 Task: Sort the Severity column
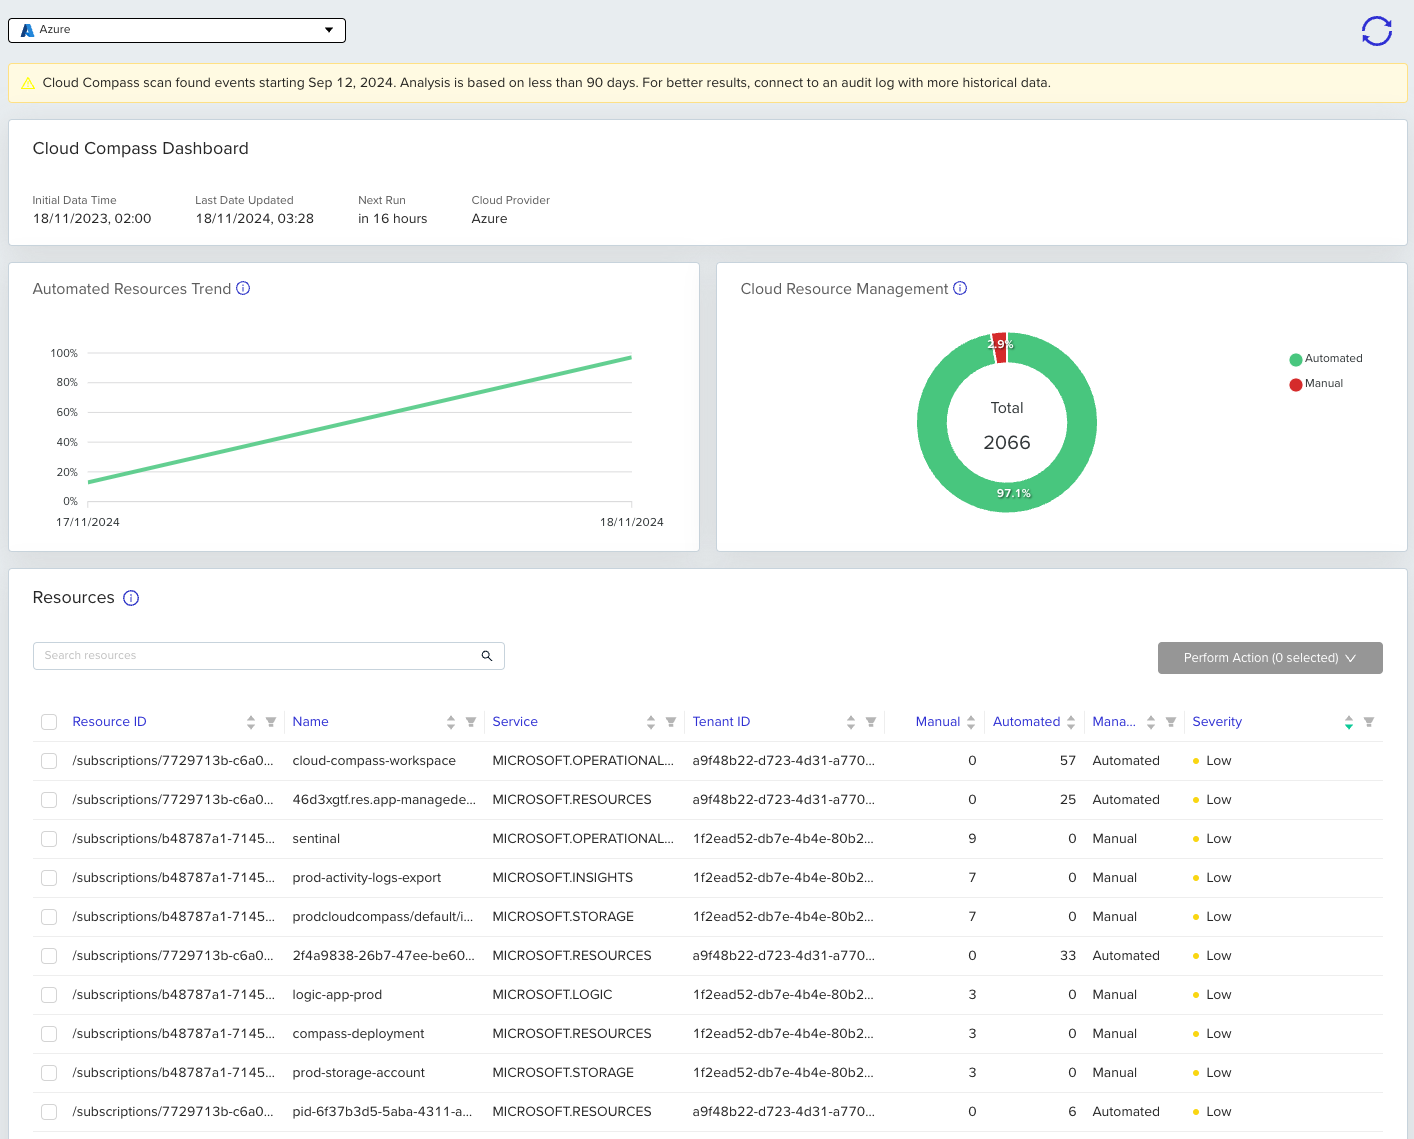tap(1349, 722)
